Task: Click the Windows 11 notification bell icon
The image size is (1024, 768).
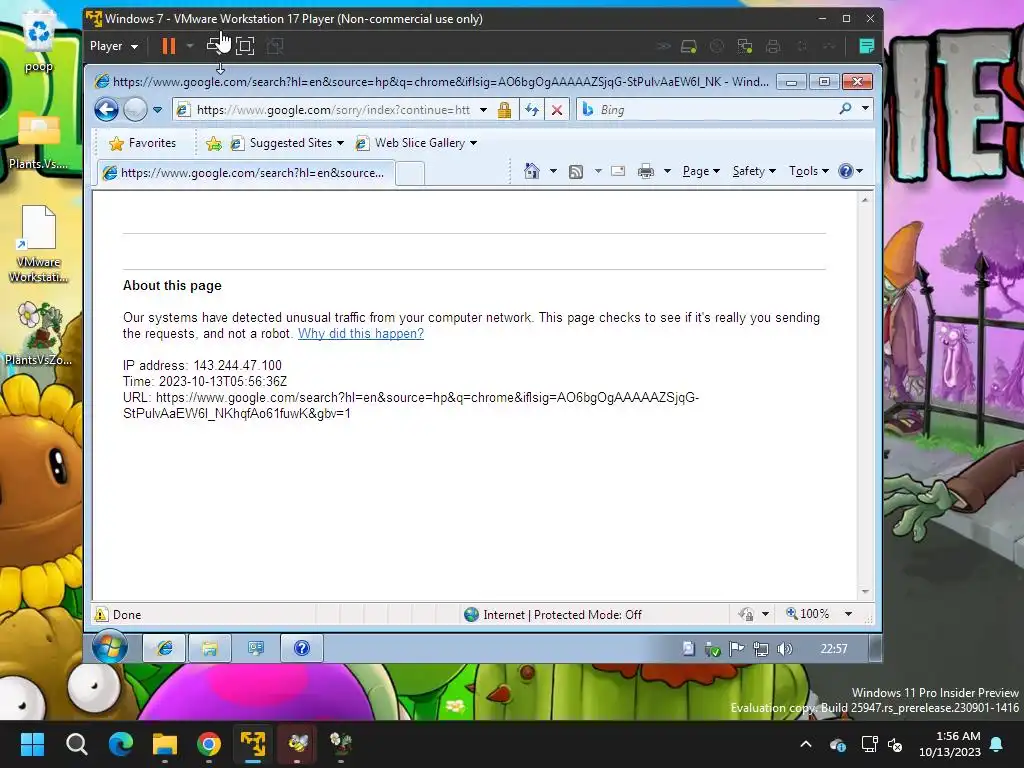Action: (997, 744)
